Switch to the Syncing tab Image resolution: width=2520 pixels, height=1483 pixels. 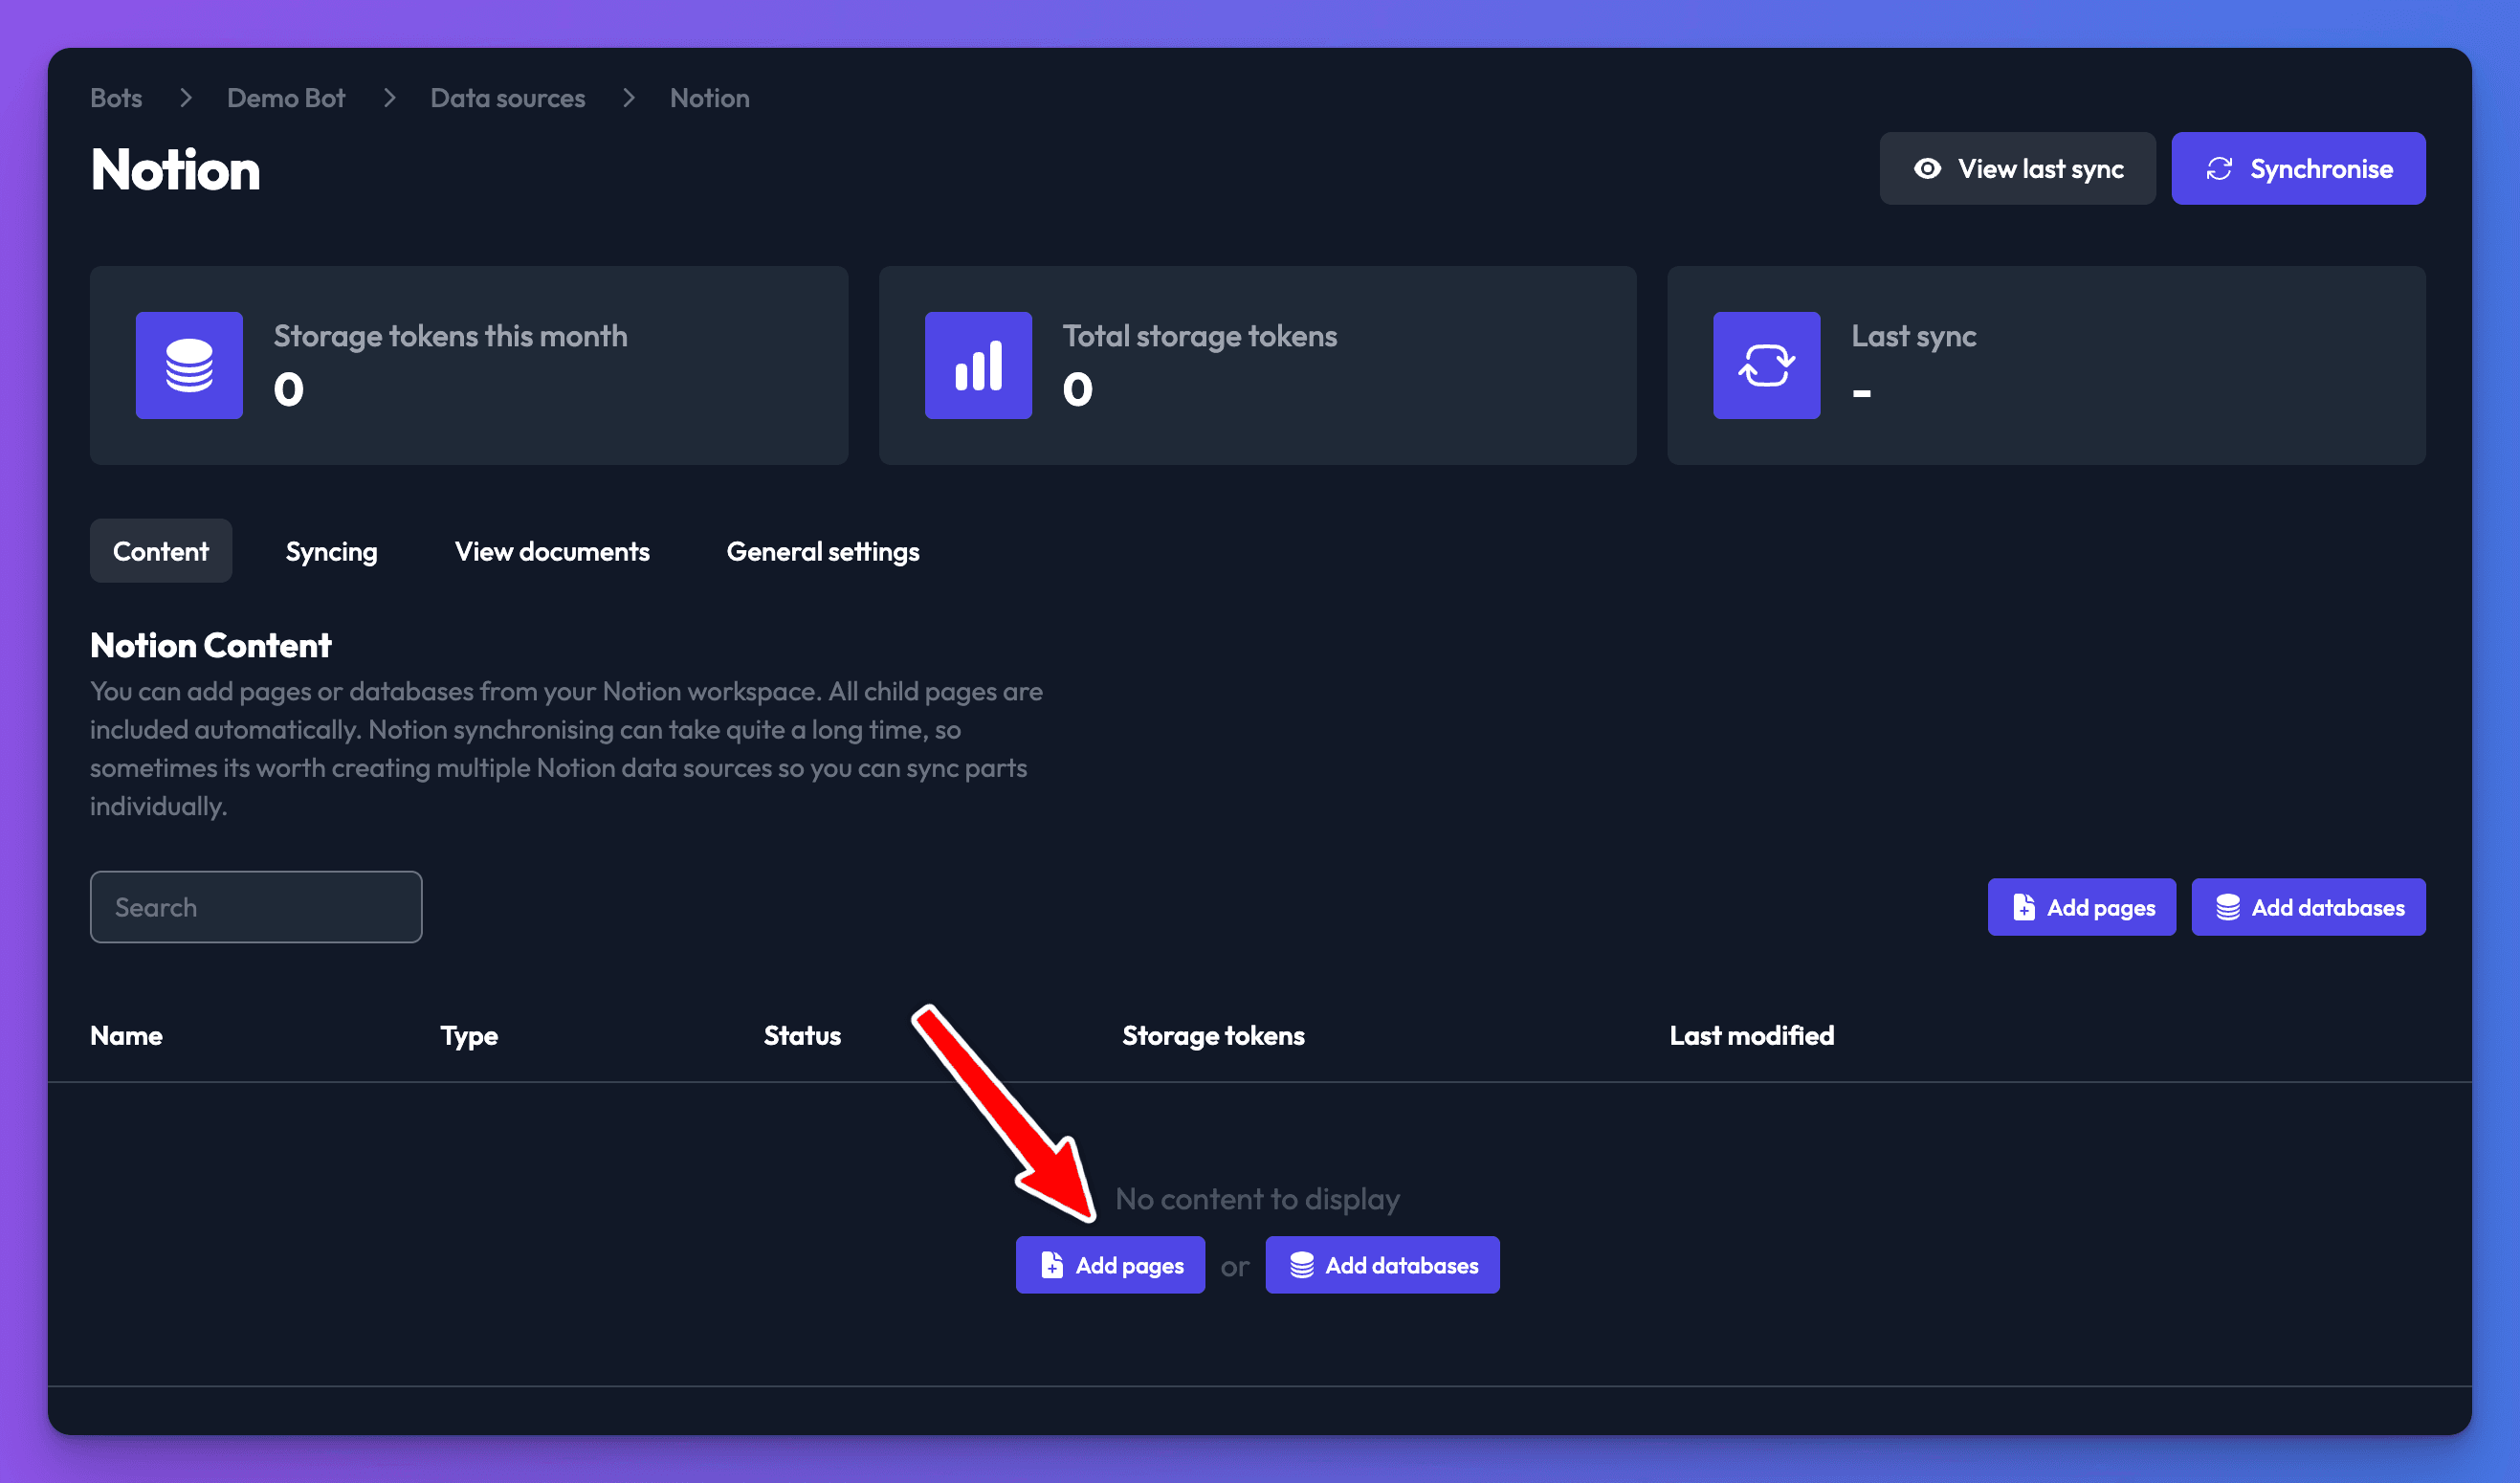point(331,551)
